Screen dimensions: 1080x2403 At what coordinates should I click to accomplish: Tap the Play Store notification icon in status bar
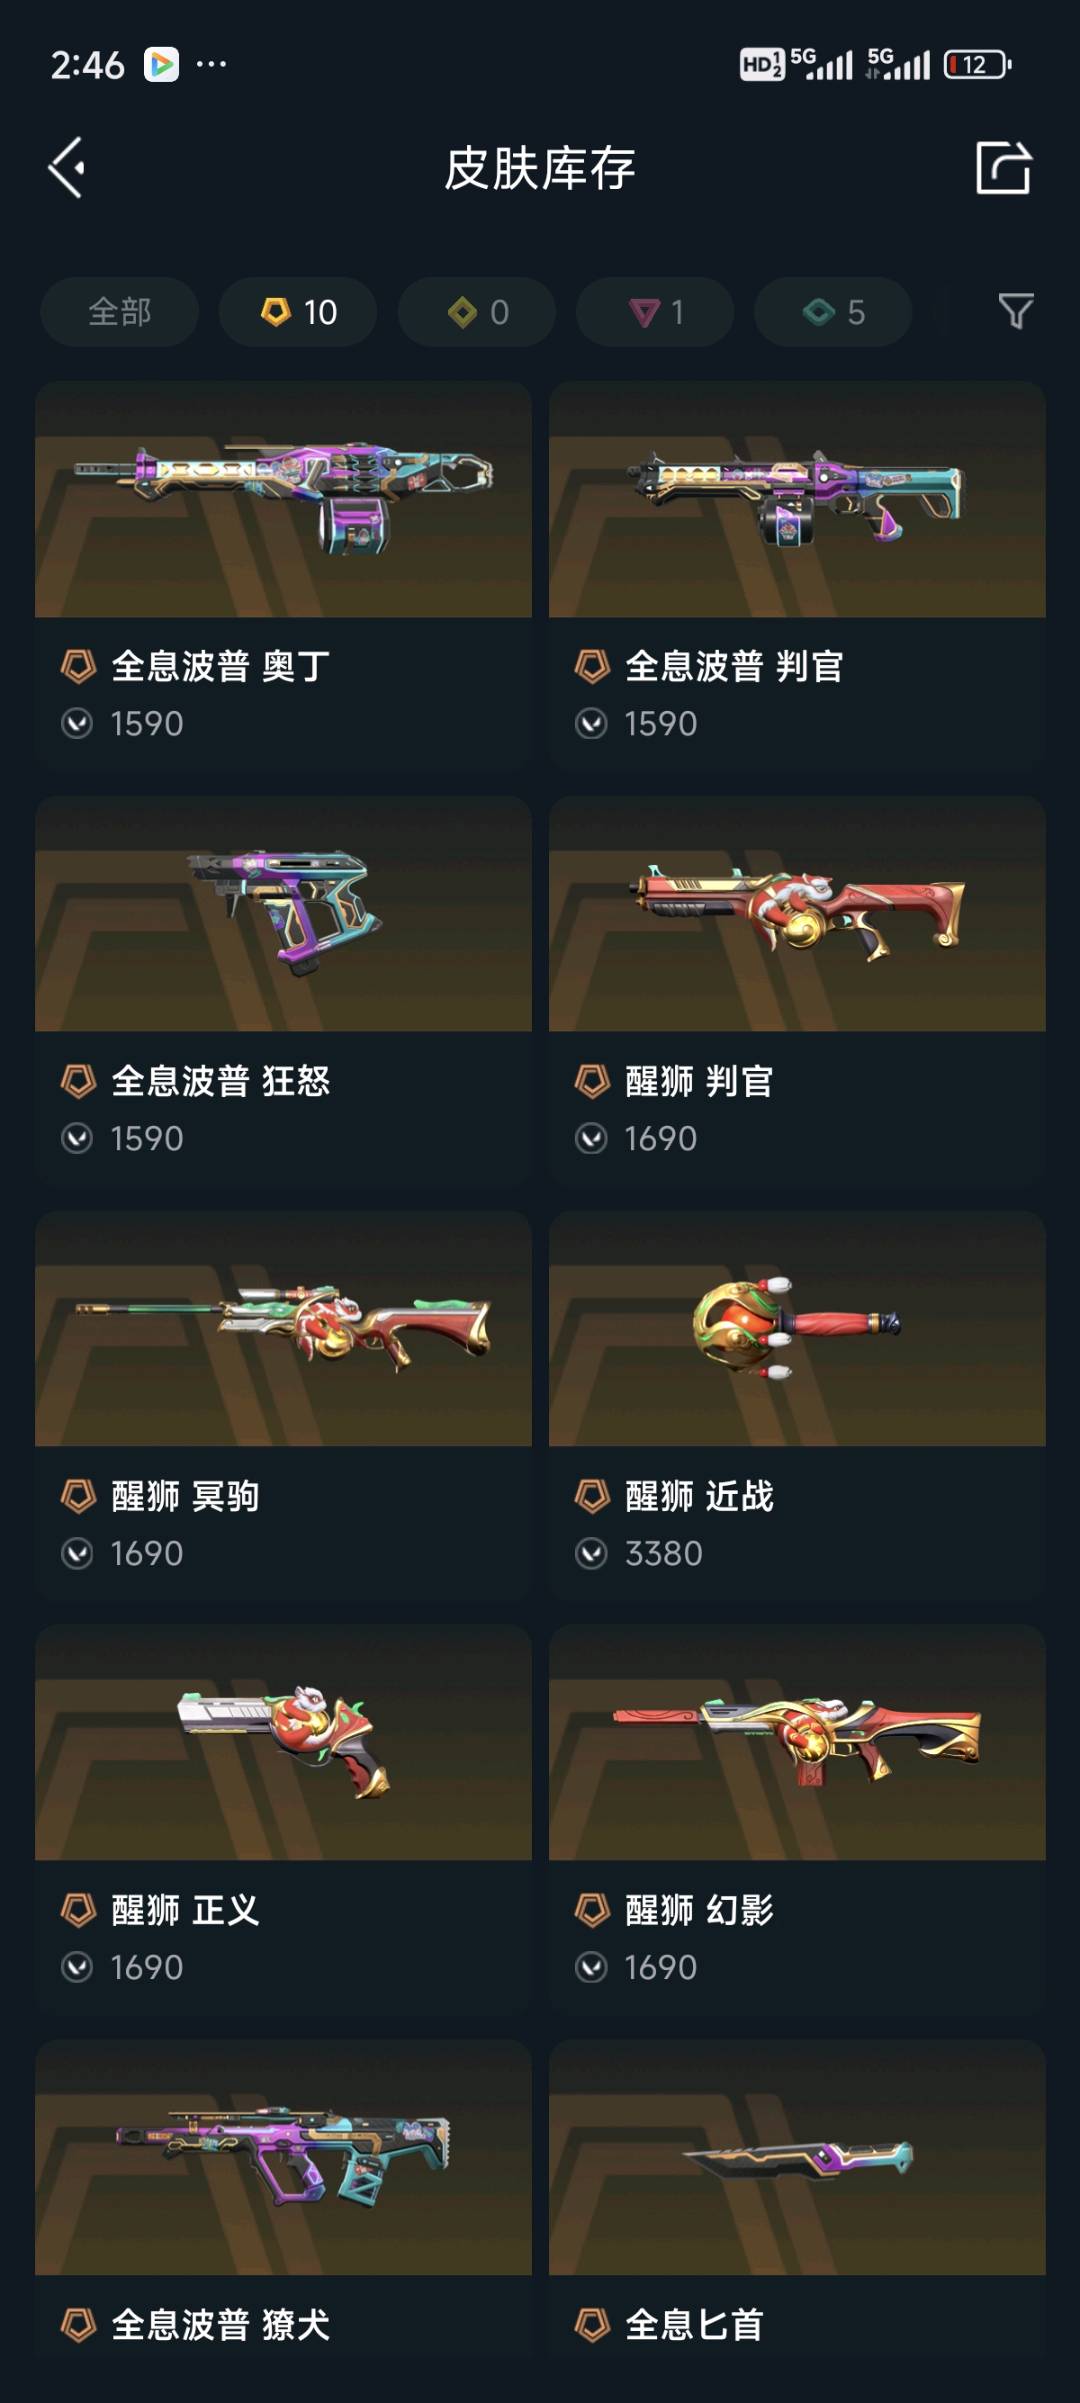pos(161,65)
